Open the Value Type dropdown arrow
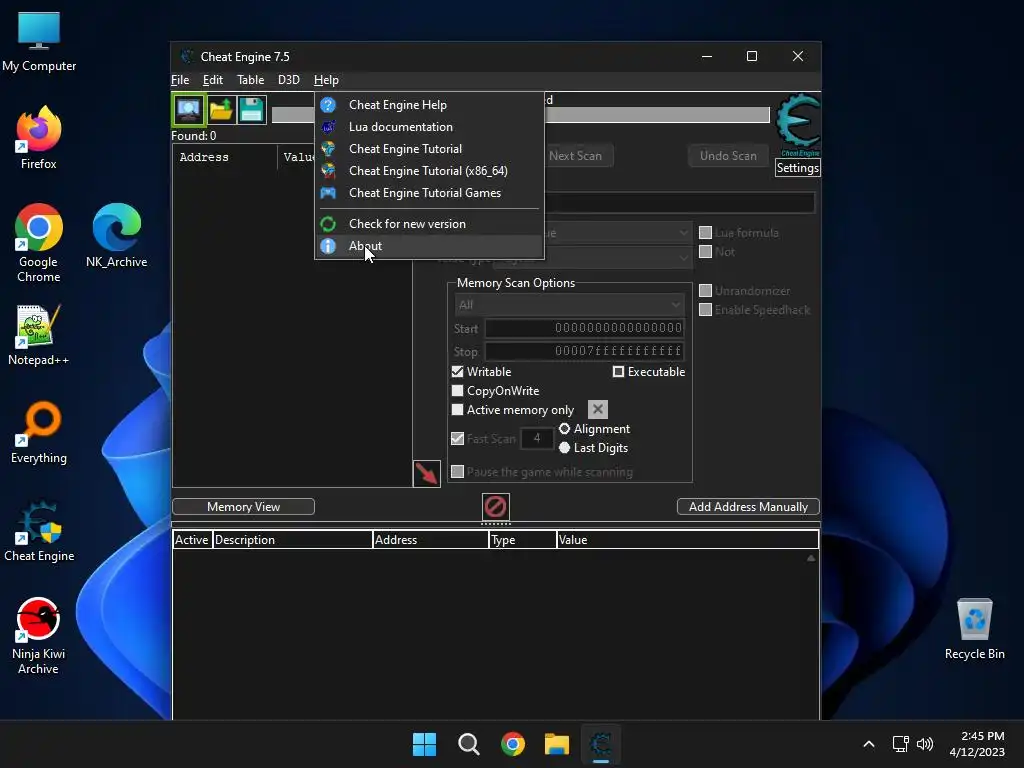The height and width of the screenshot is (768, 1024). coord(683,257)
